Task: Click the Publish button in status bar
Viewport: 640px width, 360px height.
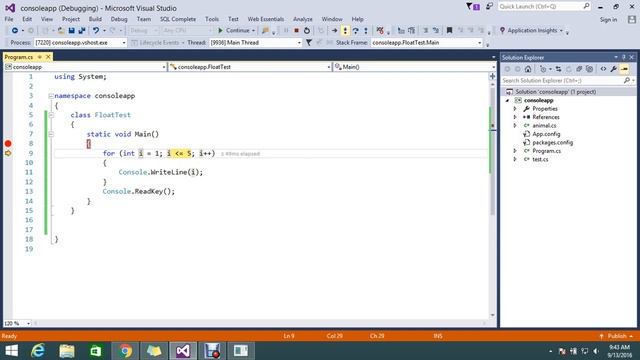Action: (617, 336)
